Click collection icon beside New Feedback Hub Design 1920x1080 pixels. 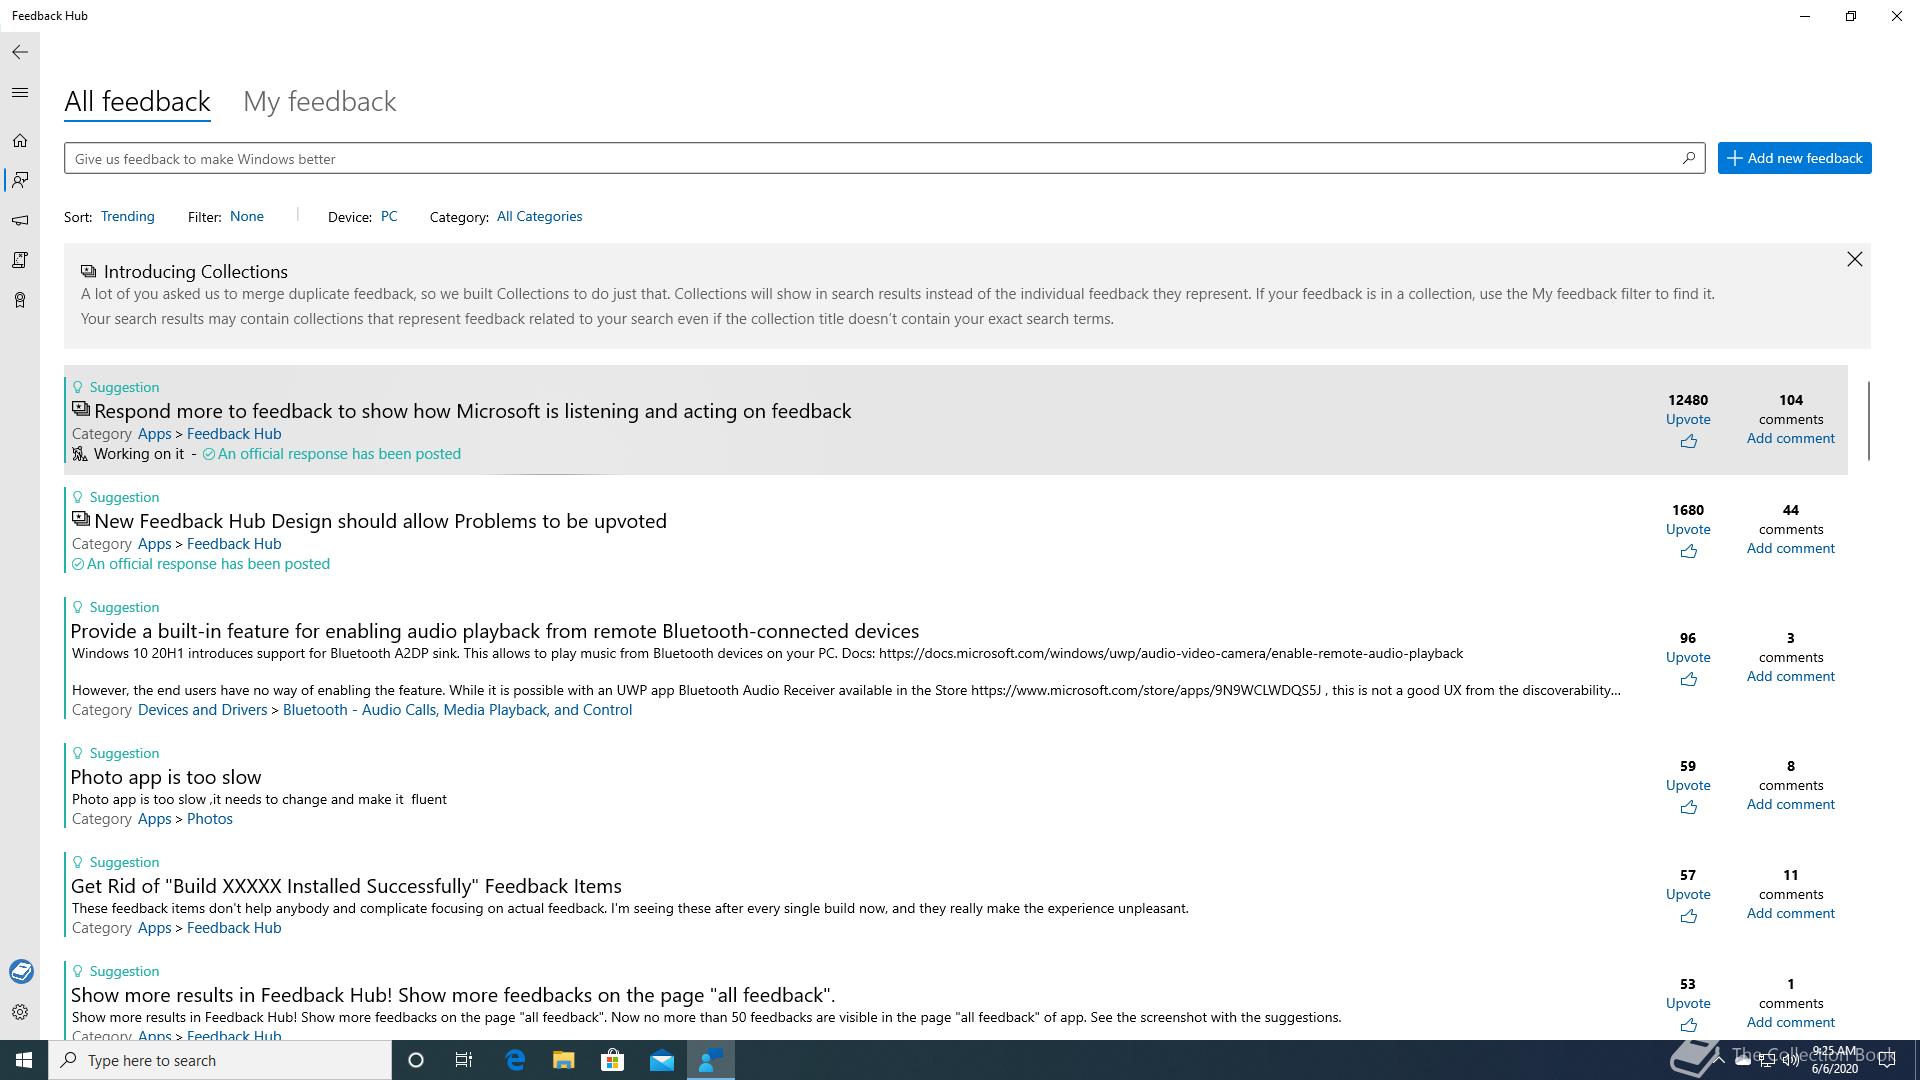(x=81, y=519)
